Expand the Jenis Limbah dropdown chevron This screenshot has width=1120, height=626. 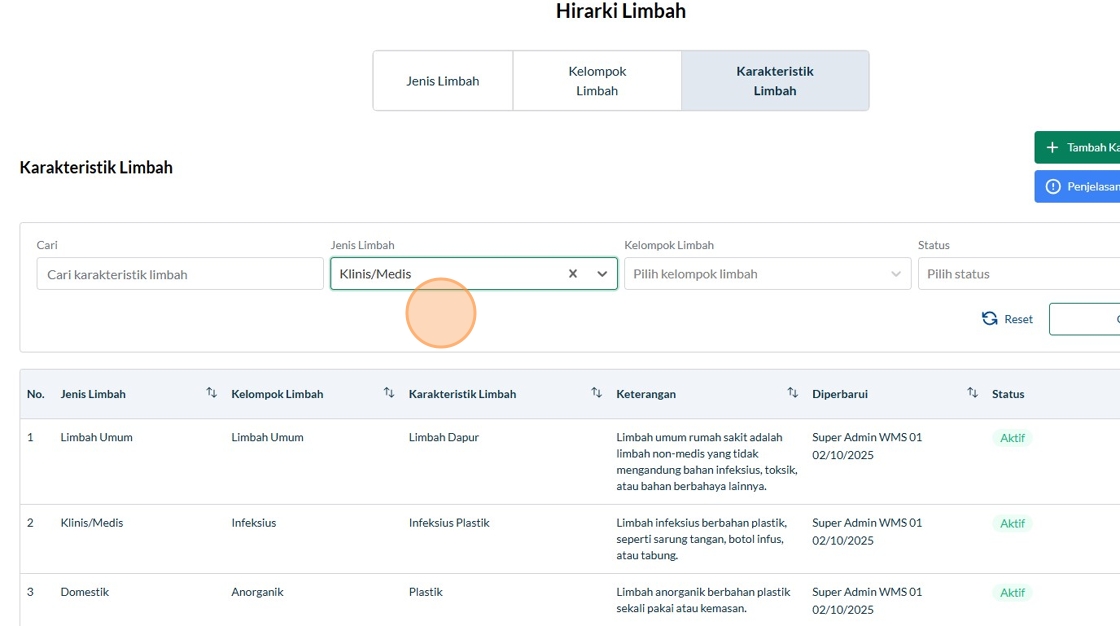point(602,274)
